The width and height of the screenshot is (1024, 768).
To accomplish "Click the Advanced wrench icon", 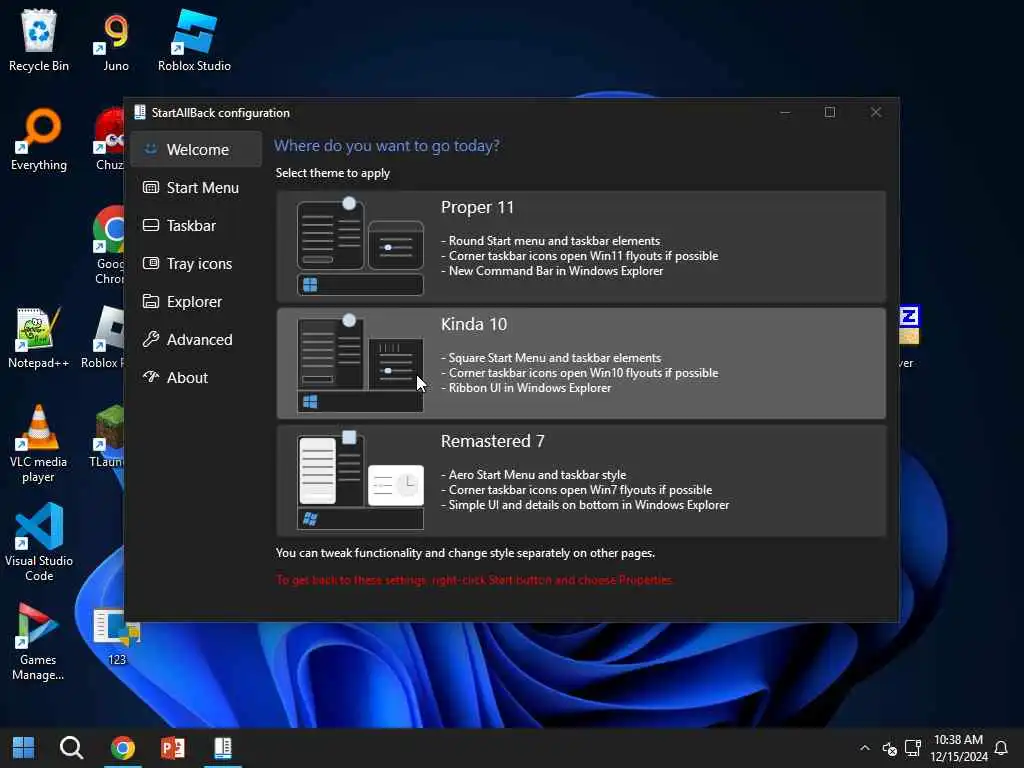I will coord(151,339).
